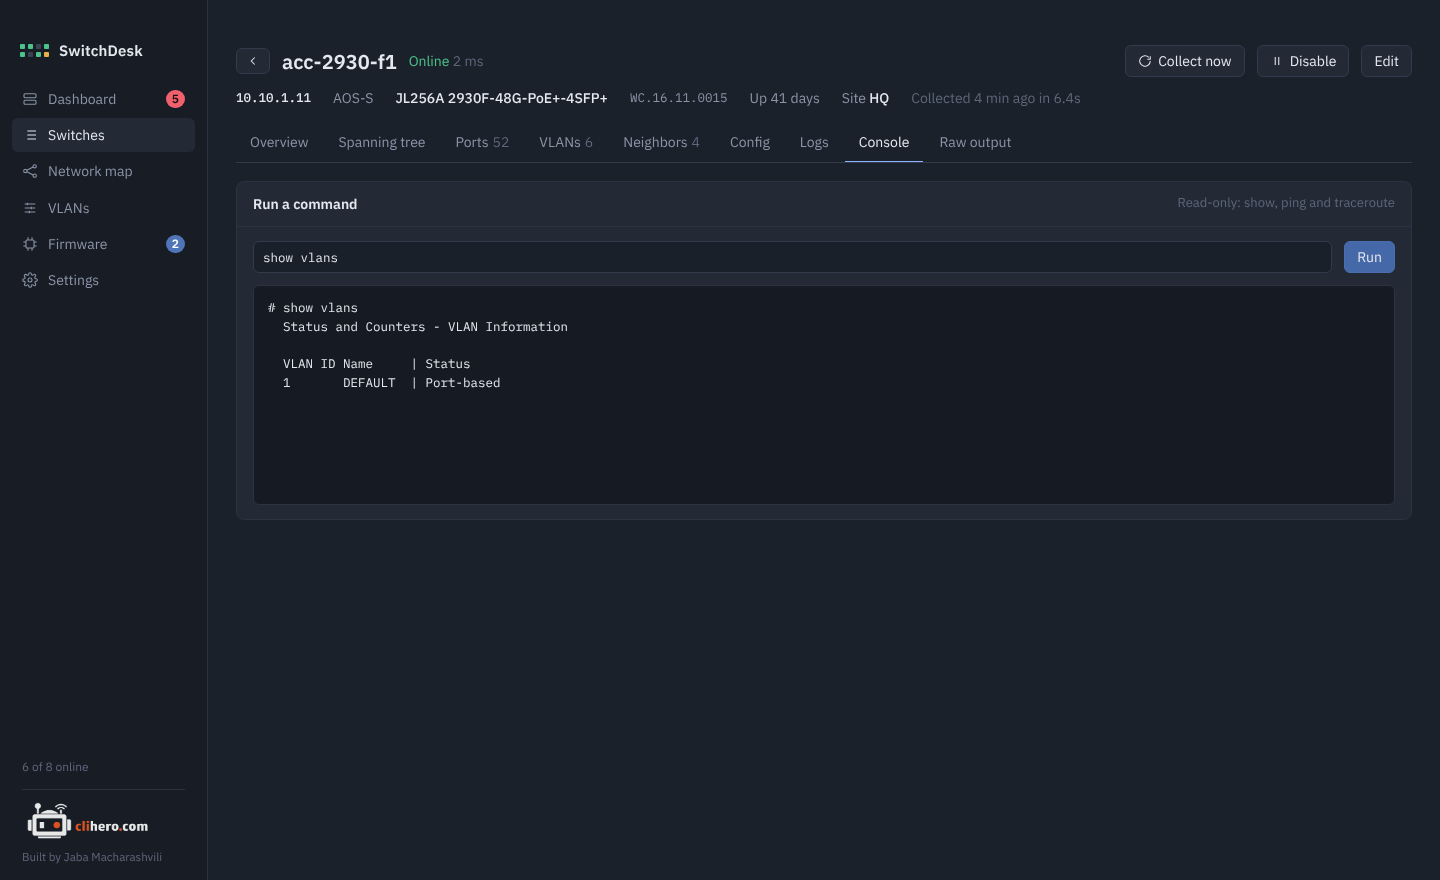Open Network map from the sidebar
This screenshot has width=1440, height=880.
(103, 171)
